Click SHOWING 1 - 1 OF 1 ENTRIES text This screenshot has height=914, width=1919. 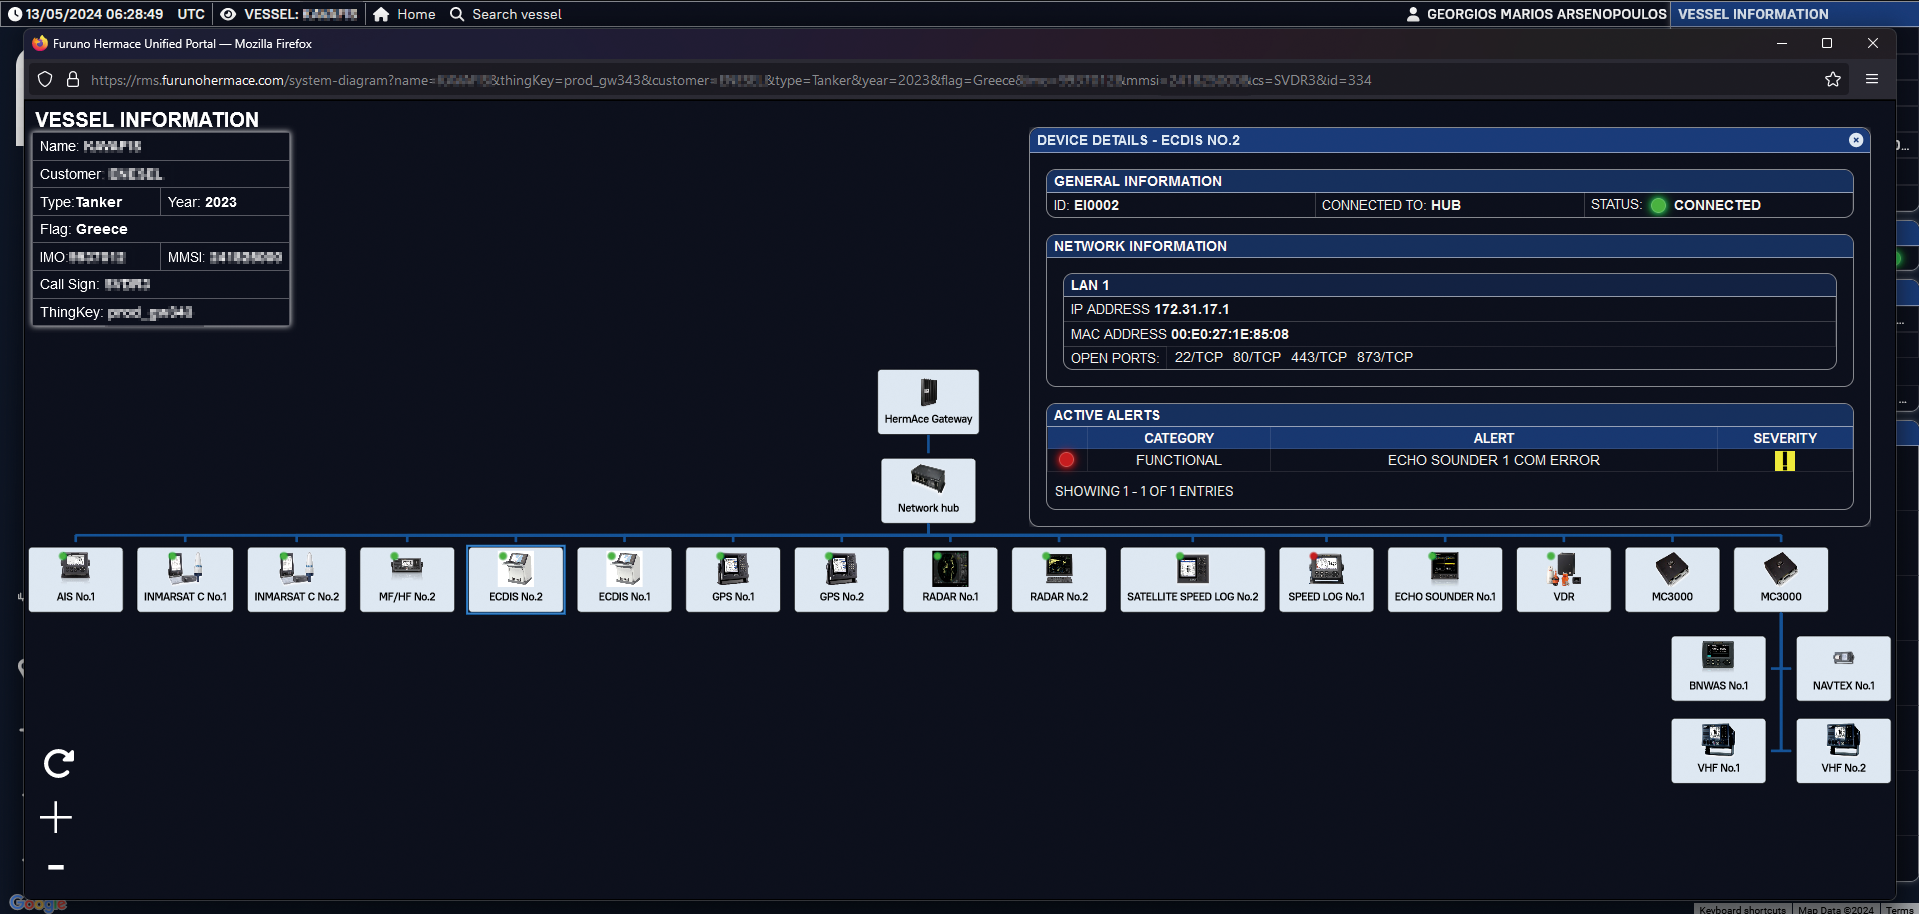1143,491
